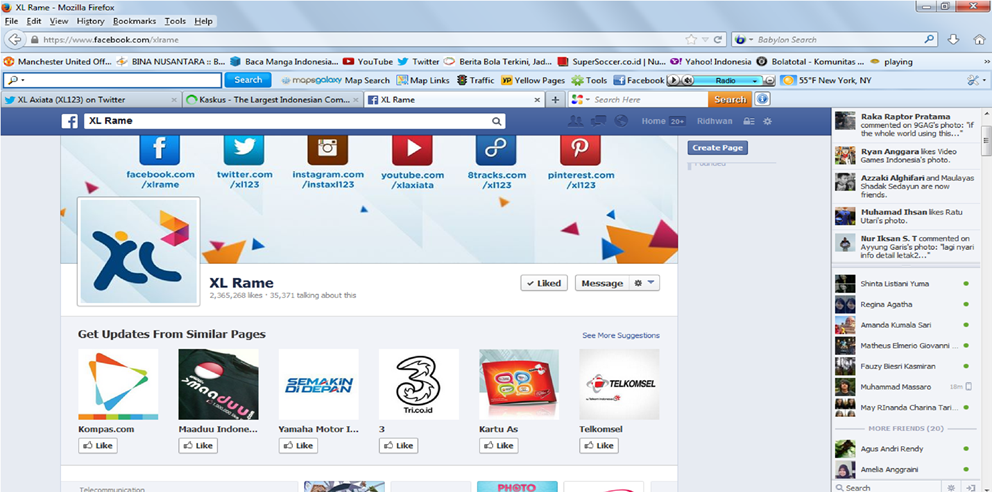Go to the Firefox home page icon
This screenshot has width=992, height=492.
(x=979, y=39)
